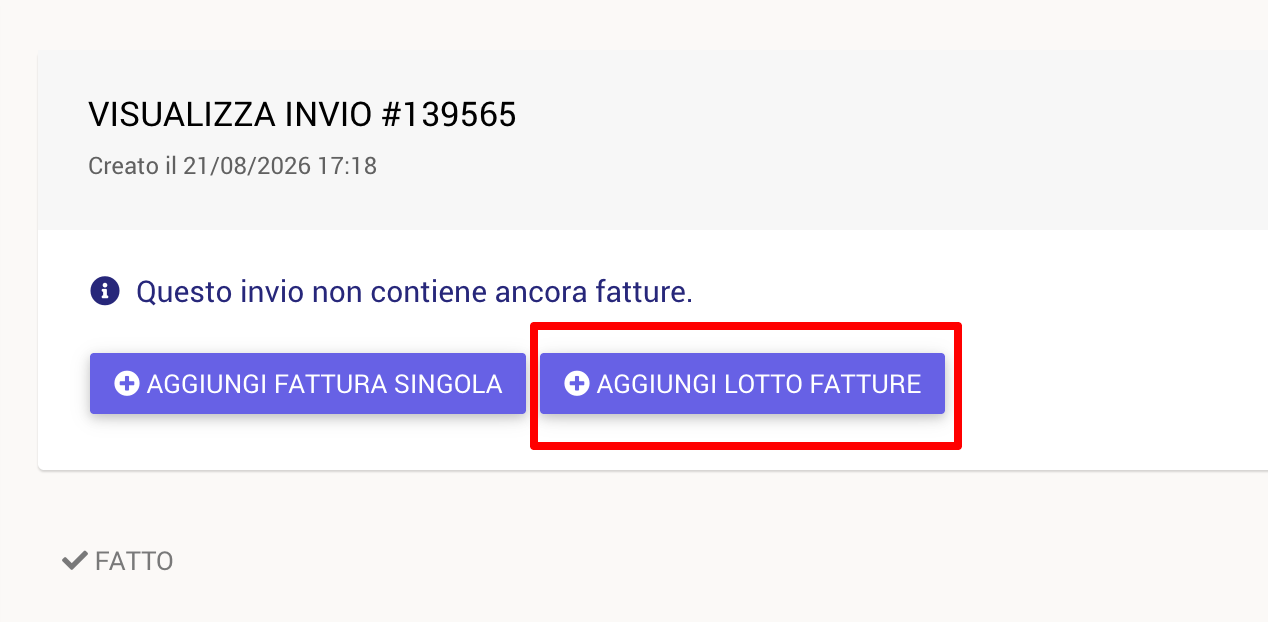Click the gray tick next to the Fatto label
The width and height of the screenshot is (1268, 622).
click(75, 561)
